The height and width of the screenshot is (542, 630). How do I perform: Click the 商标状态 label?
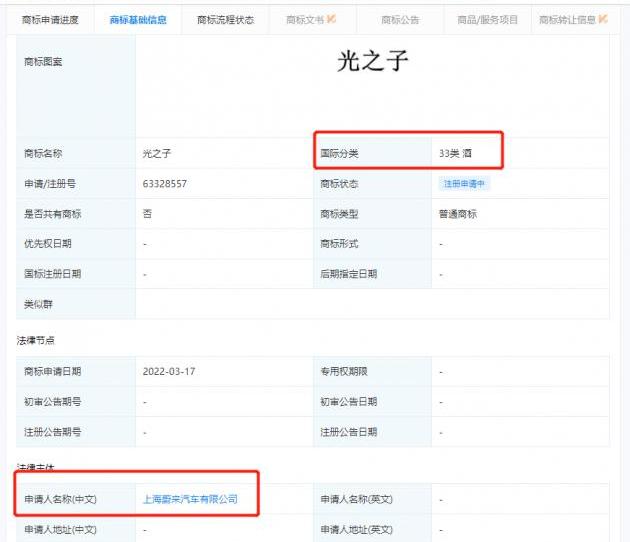(339, 184)
